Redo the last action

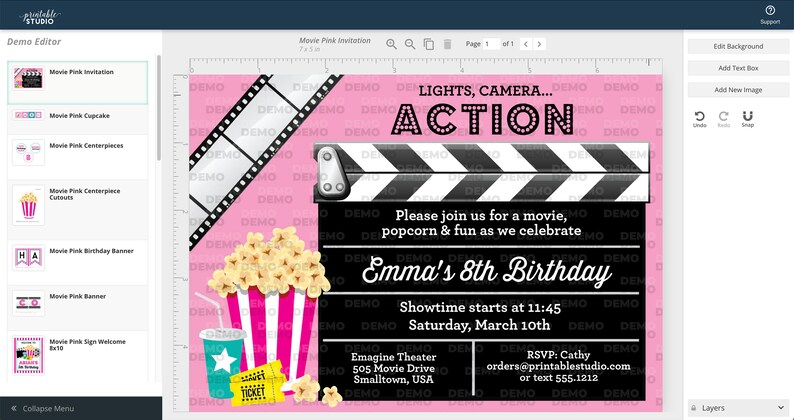tap(724, 119)
